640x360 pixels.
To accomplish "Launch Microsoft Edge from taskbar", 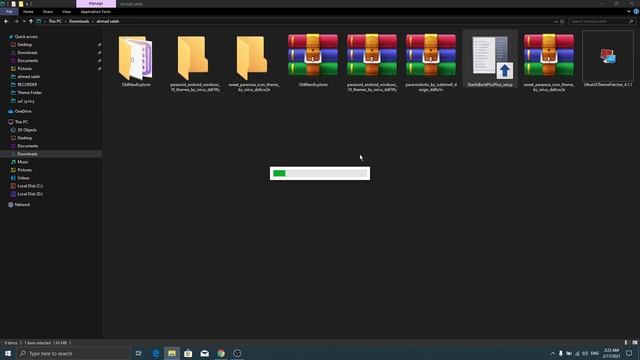I will (156, 353).
